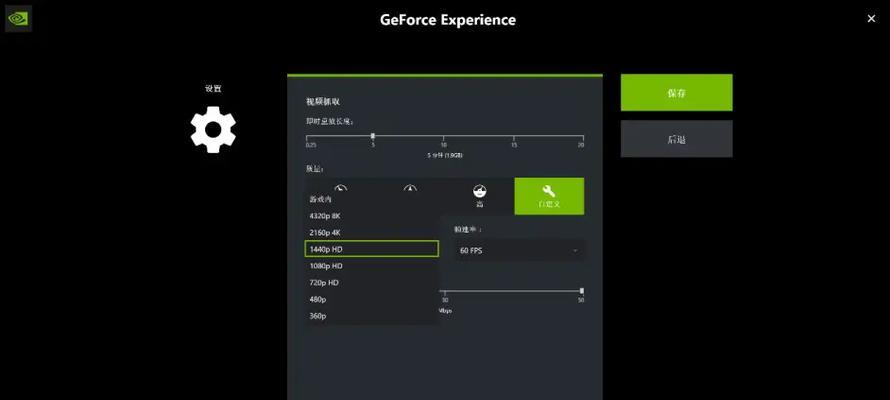Close the GeForce Experience overlay
Viewport: 890px width, 400px height.
coord(871,19)
